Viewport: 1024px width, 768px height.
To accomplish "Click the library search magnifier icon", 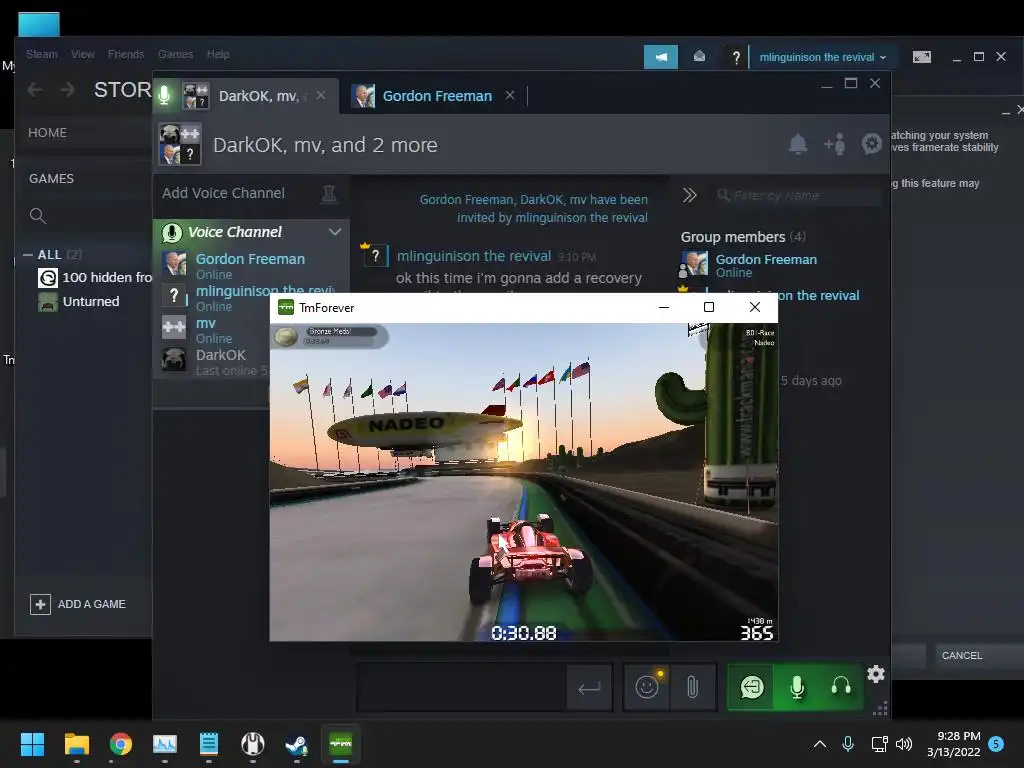I will 38,216.
